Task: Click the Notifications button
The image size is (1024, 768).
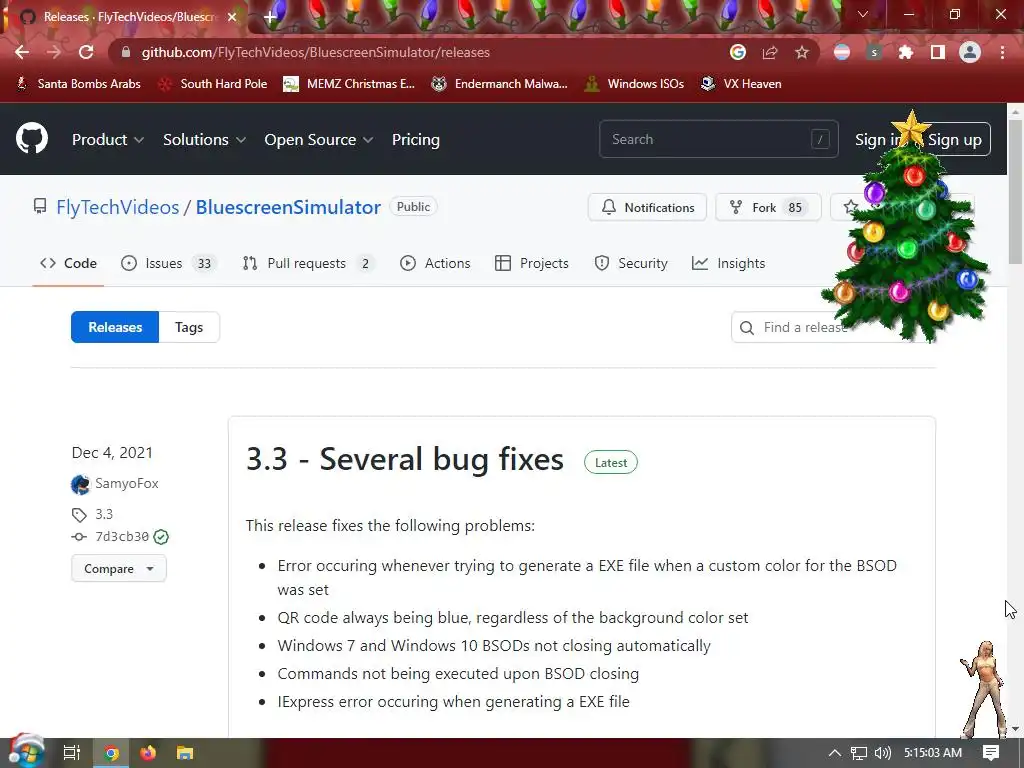Action: click(x=647, y=207)
